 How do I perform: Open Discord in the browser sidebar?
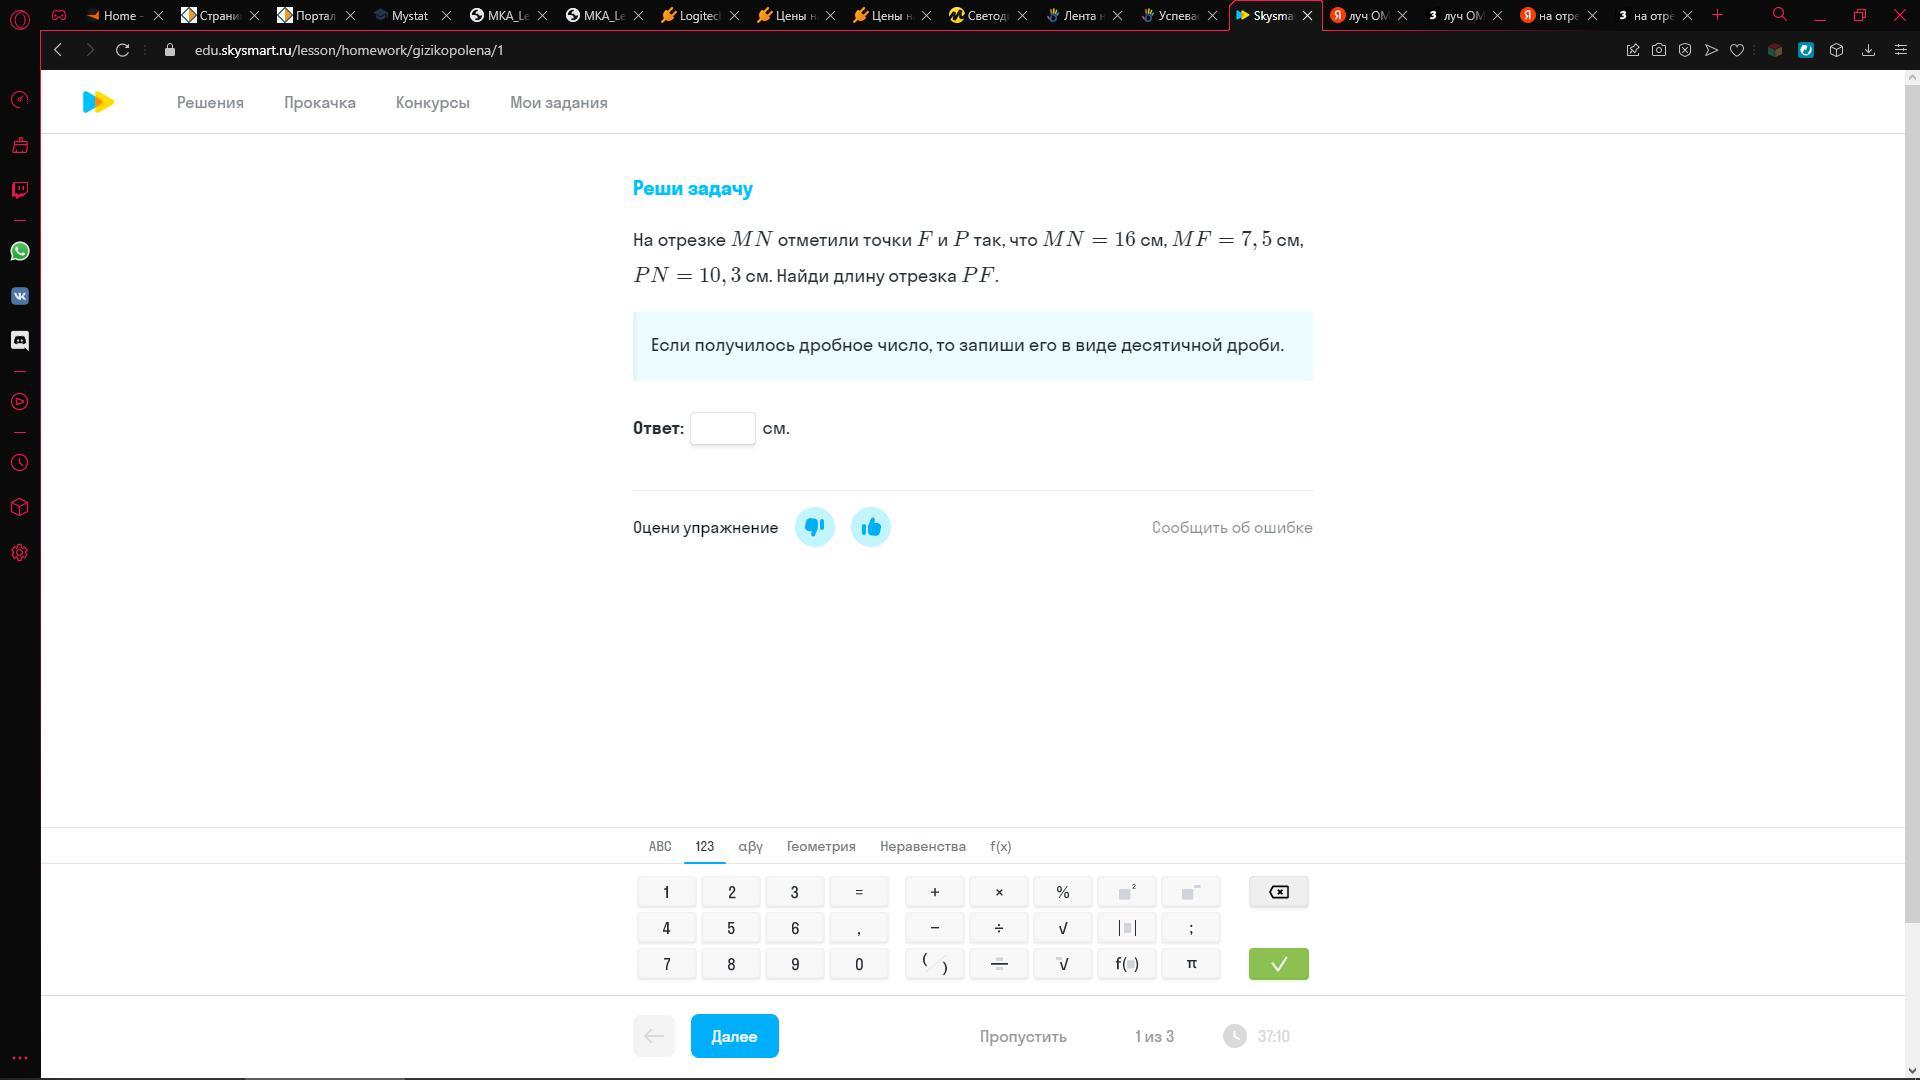(x=20, y=341)
